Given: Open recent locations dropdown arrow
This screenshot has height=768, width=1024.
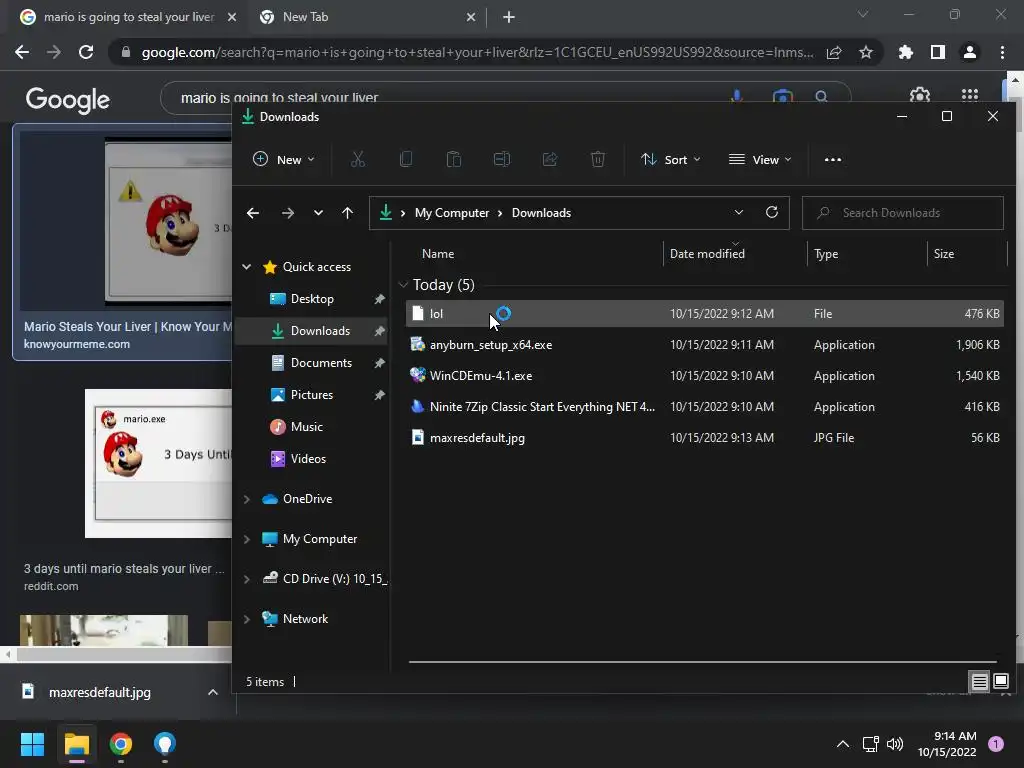Looking at the screenshot, I should coord(318,213).
